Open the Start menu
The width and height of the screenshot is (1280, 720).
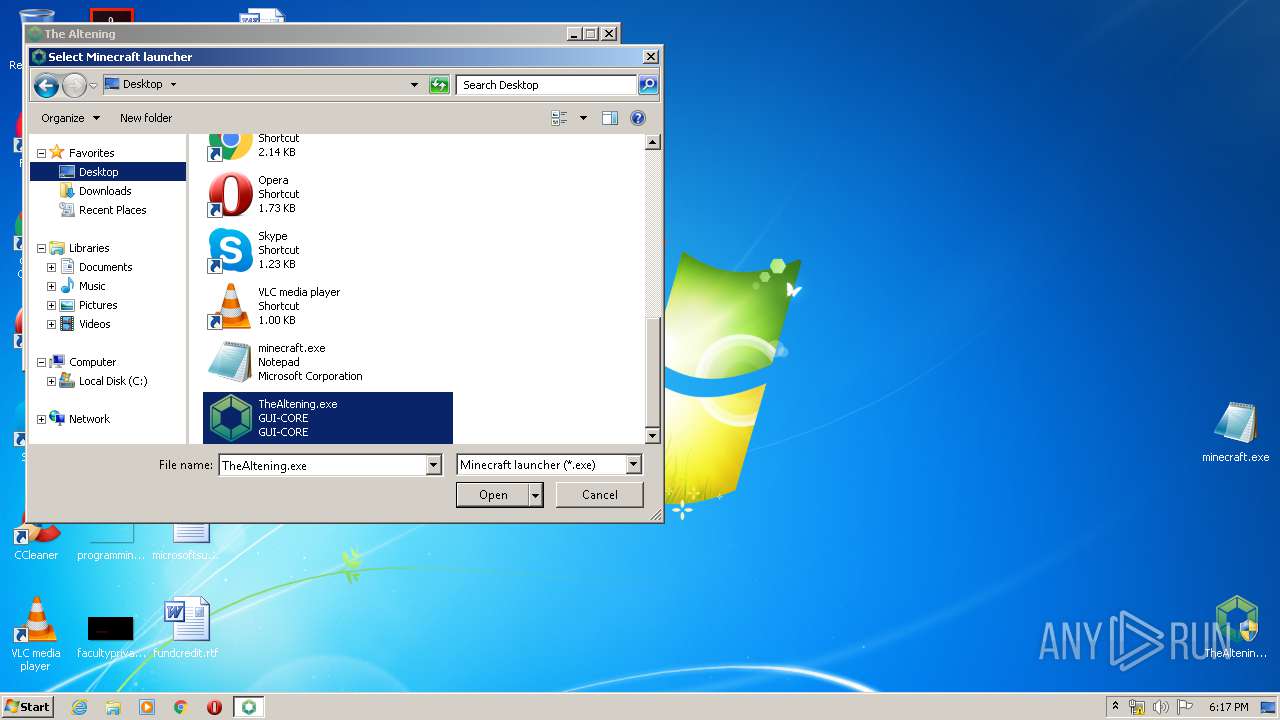[x=27, y=707]
